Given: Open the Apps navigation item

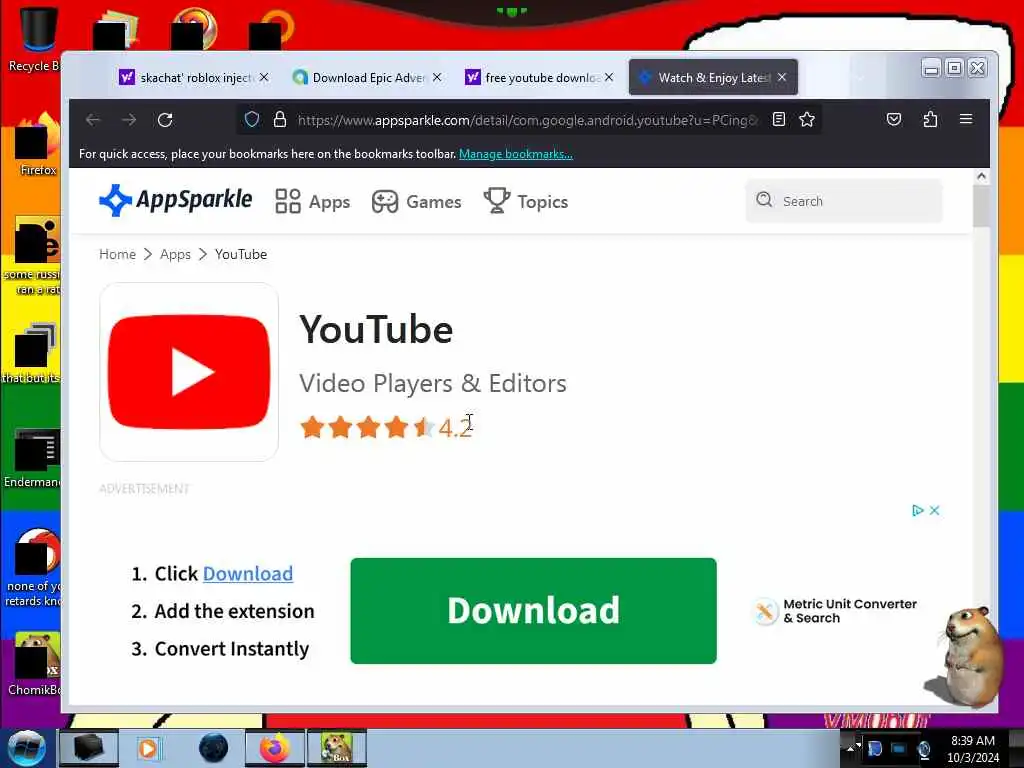Looking at the screenshot, I should click(x=312, y=202).
